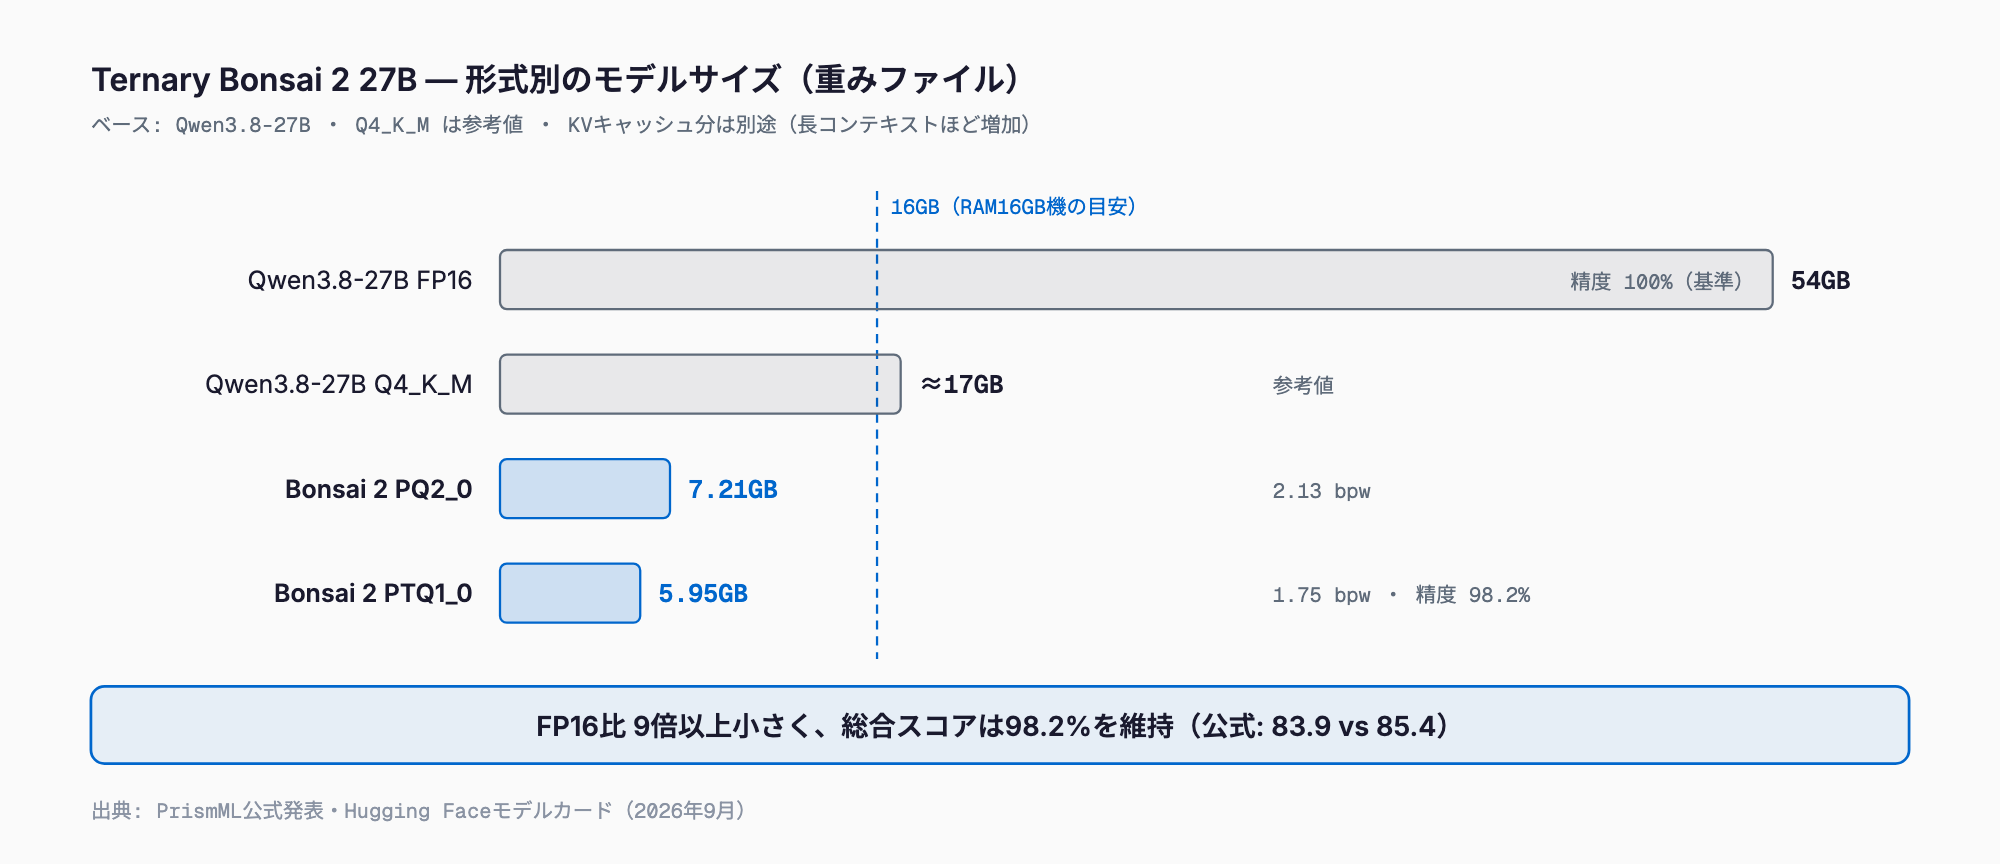Click the '1.75 bpw ・ 精度 98.2%' annotation
The width and height of the screenshot is (2000, 864).
point(1401,595)
